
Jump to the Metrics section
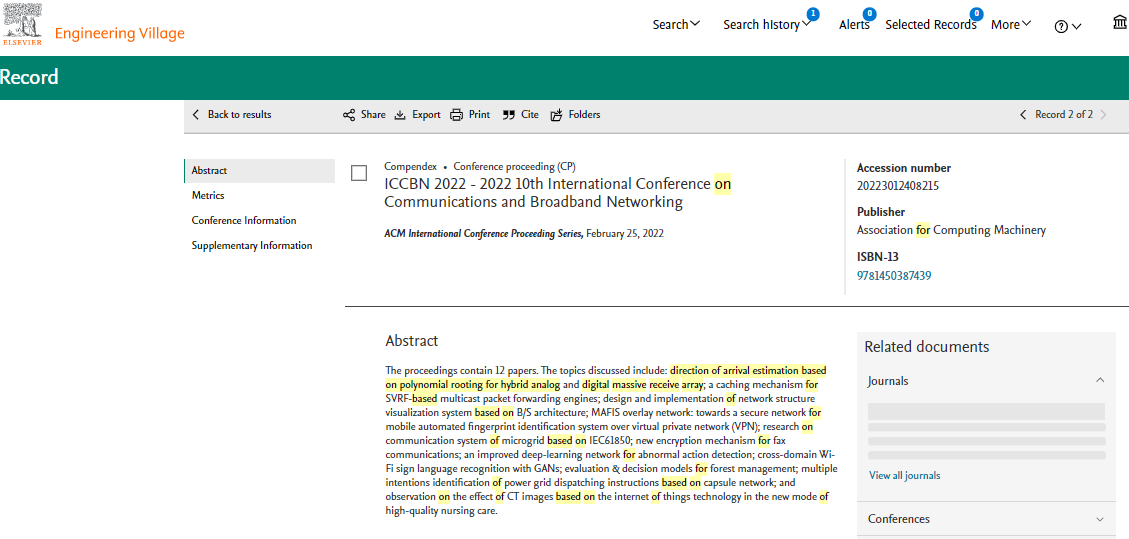coord(208,195)
